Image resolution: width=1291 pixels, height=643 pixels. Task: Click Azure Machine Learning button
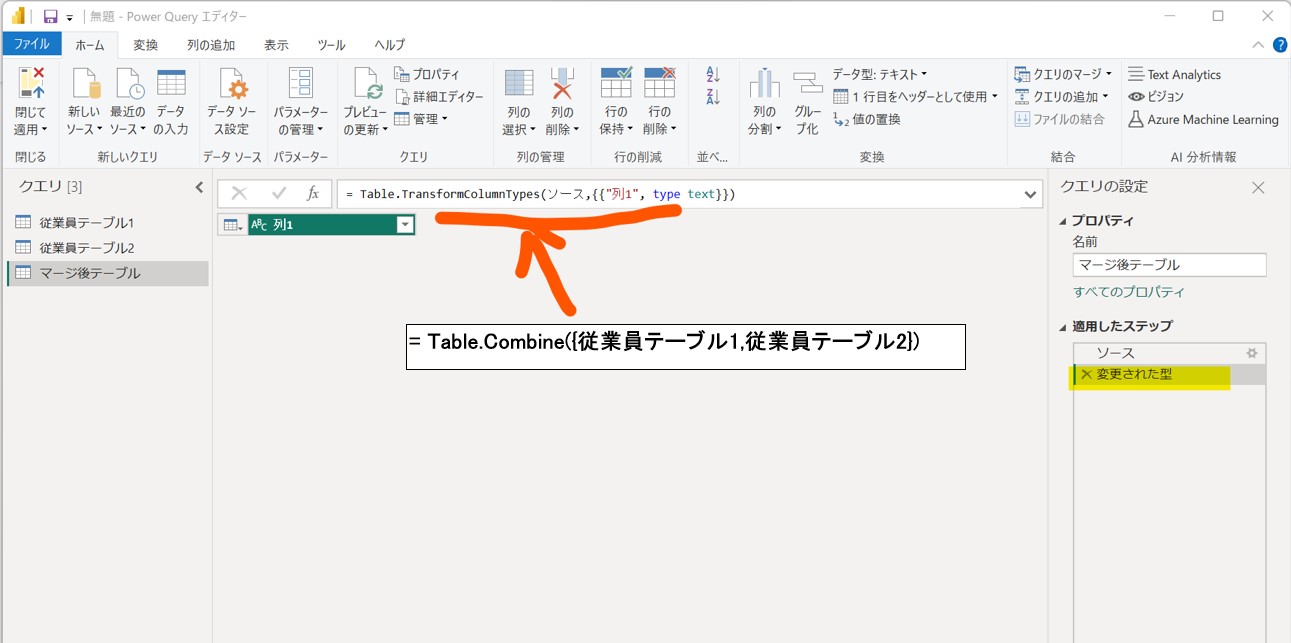pyautogui.click(x=1204, y=119)
